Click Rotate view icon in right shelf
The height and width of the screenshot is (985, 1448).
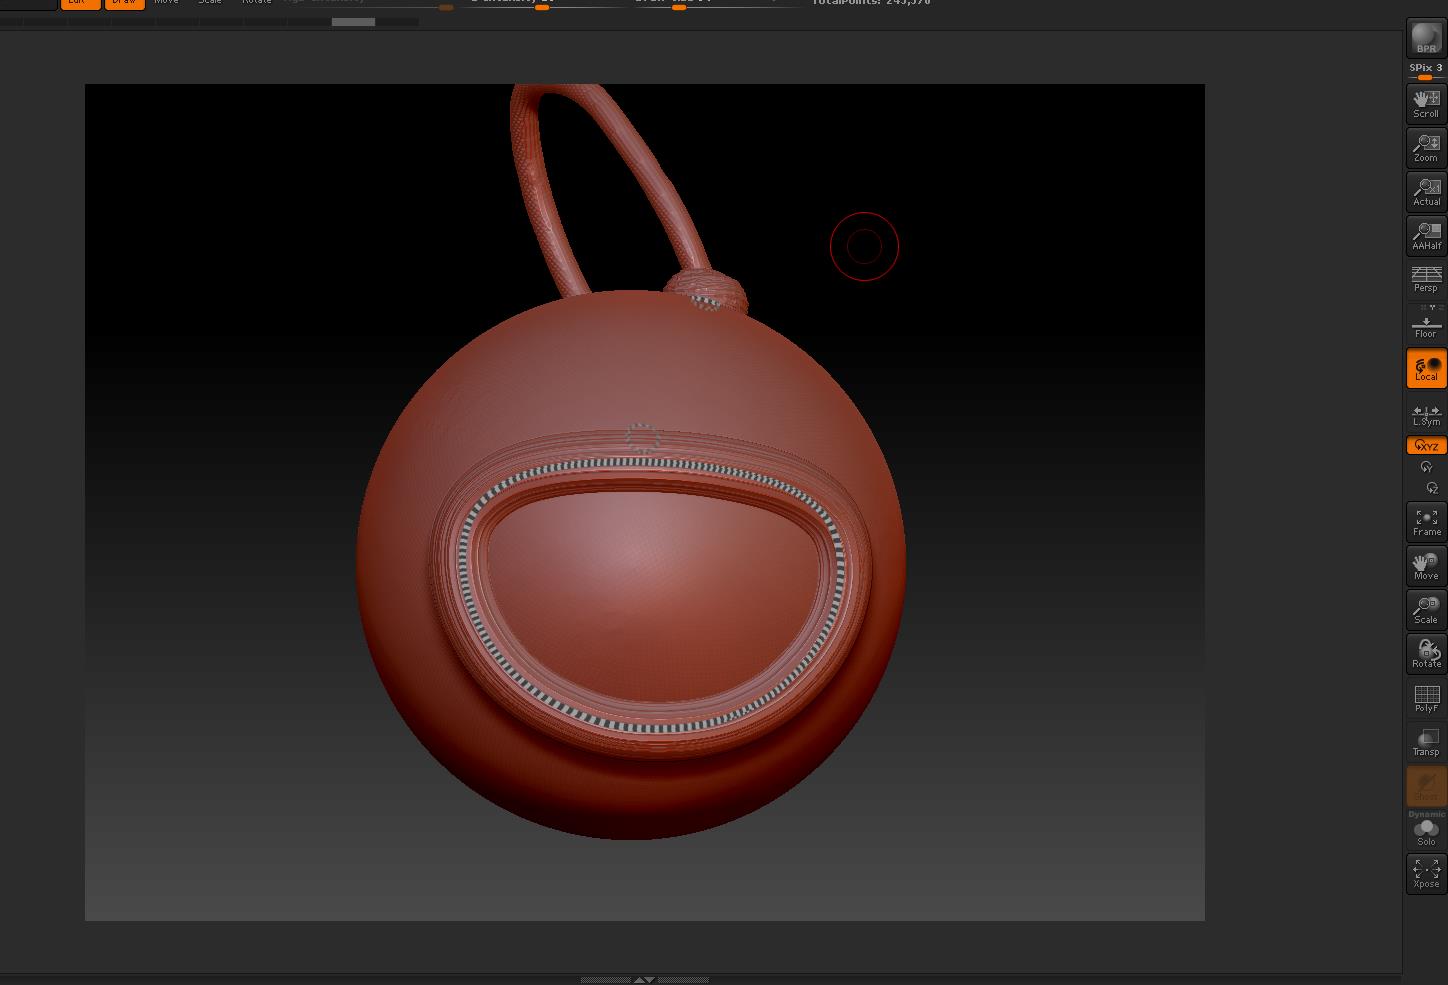coord(1426,654)
